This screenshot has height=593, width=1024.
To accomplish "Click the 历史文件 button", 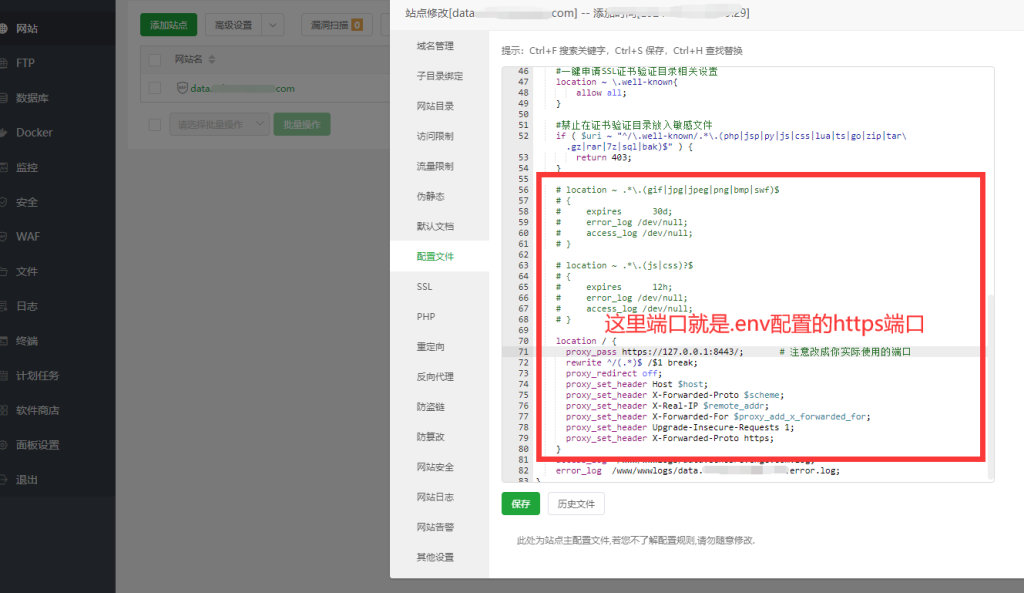I will tap(576, 504).
